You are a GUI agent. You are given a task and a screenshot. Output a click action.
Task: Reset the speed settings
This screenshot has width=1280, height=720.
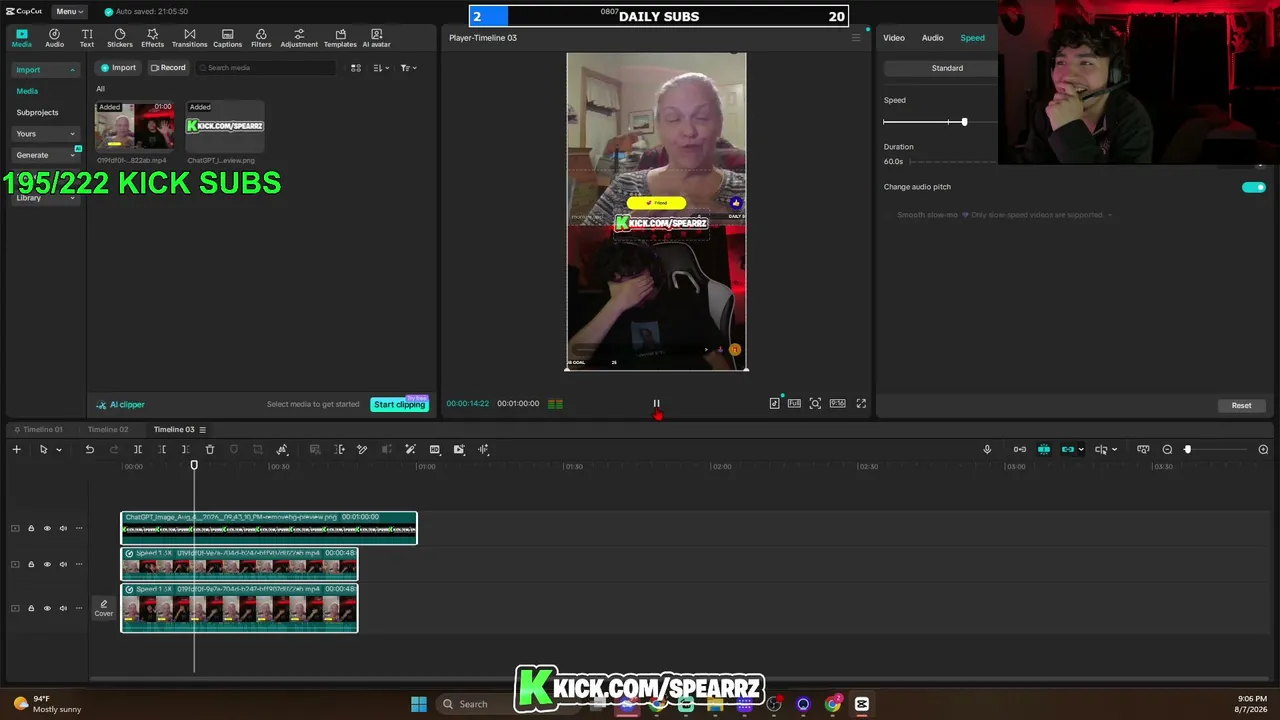point(1241,406)
